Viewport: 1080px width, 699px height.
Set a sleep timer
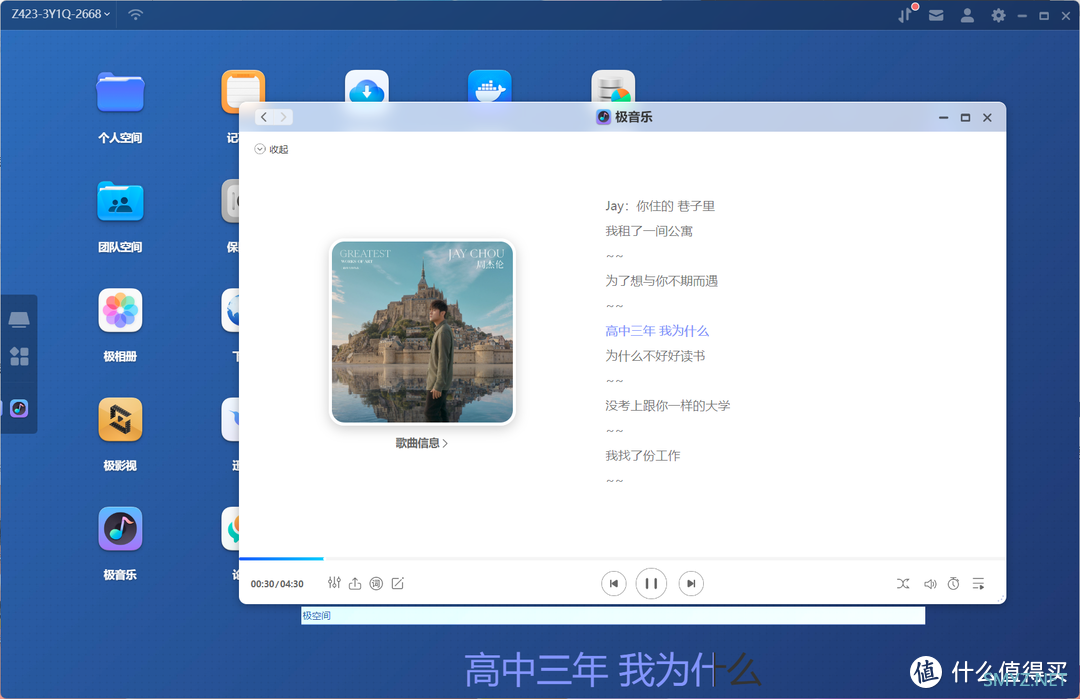(953, 583)
